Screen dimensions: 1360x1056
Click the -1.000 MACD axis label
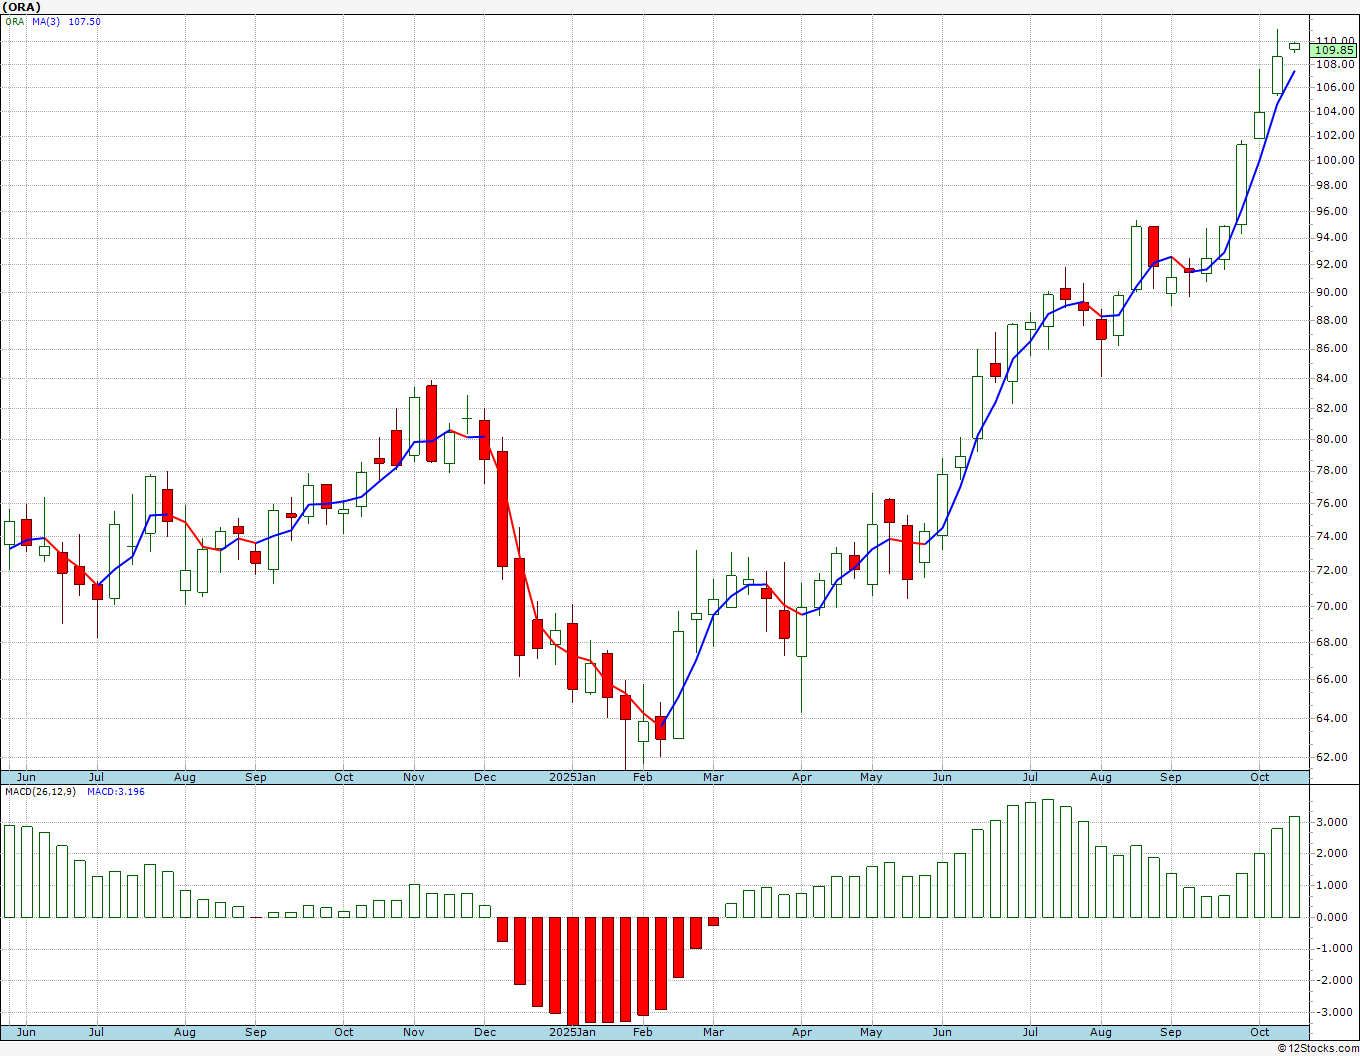[1336, 948]
